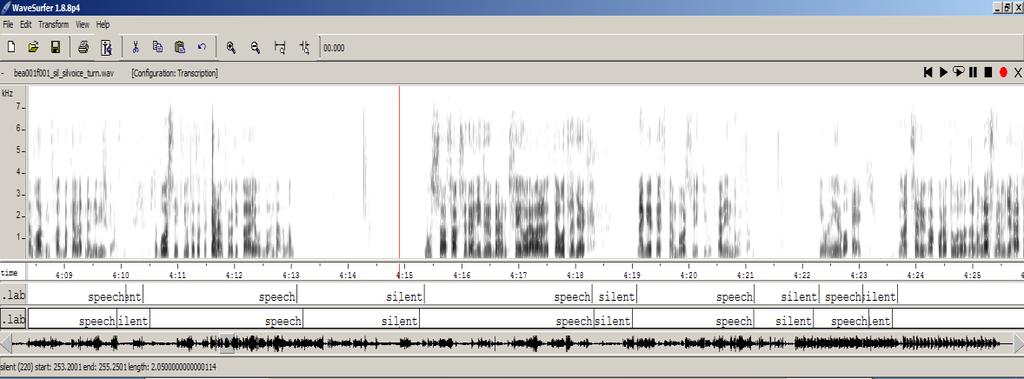This screenshot has width=1024, height=379.
Task: Zoom in on the spectrogram
Action: [231, 47]
